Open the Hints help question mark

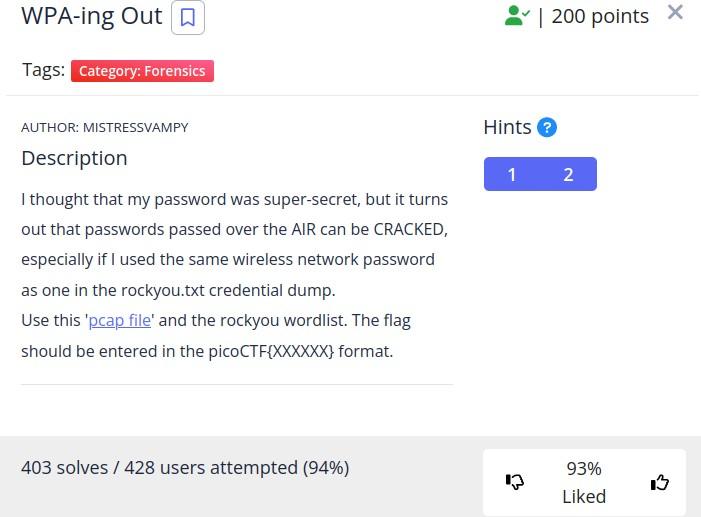(x=546, y=127)
